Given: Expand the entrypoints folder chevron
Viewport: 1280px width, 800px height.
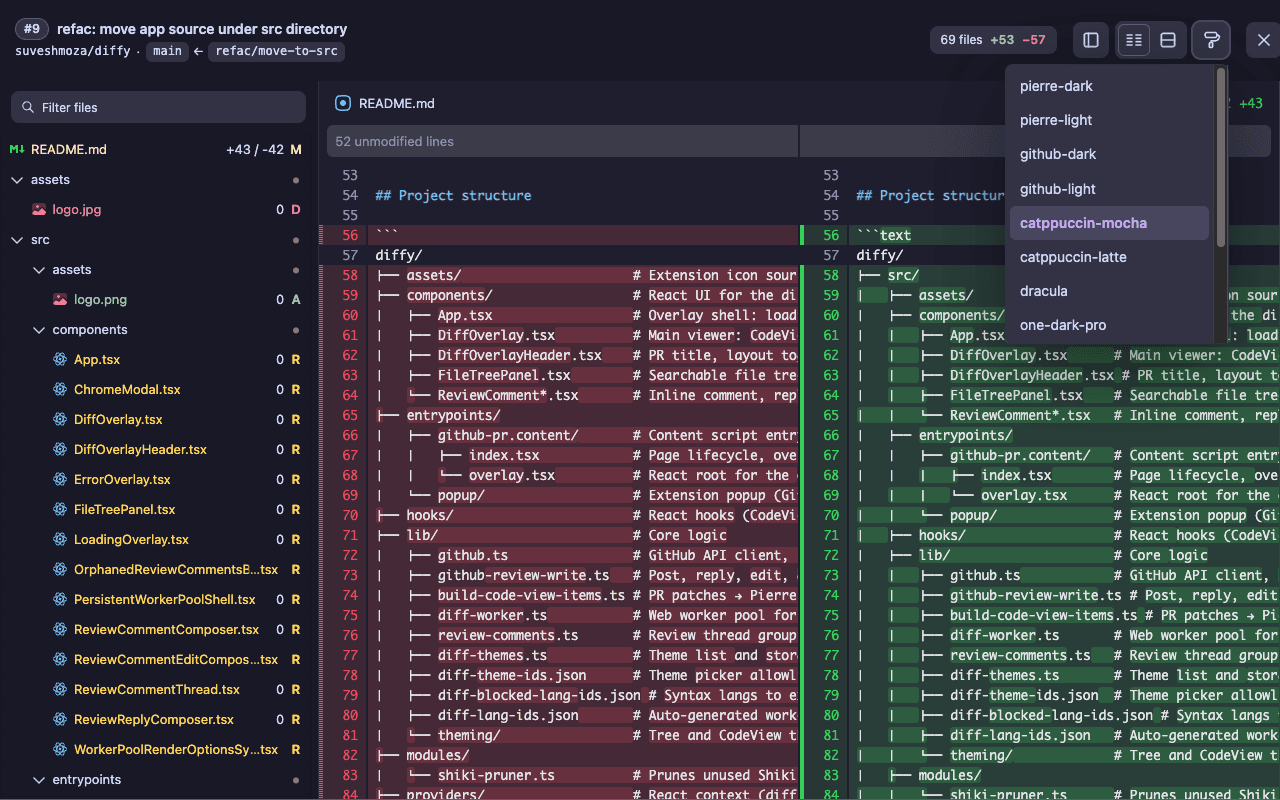Looking at the screenshot, I should click(x=39, y=780).
